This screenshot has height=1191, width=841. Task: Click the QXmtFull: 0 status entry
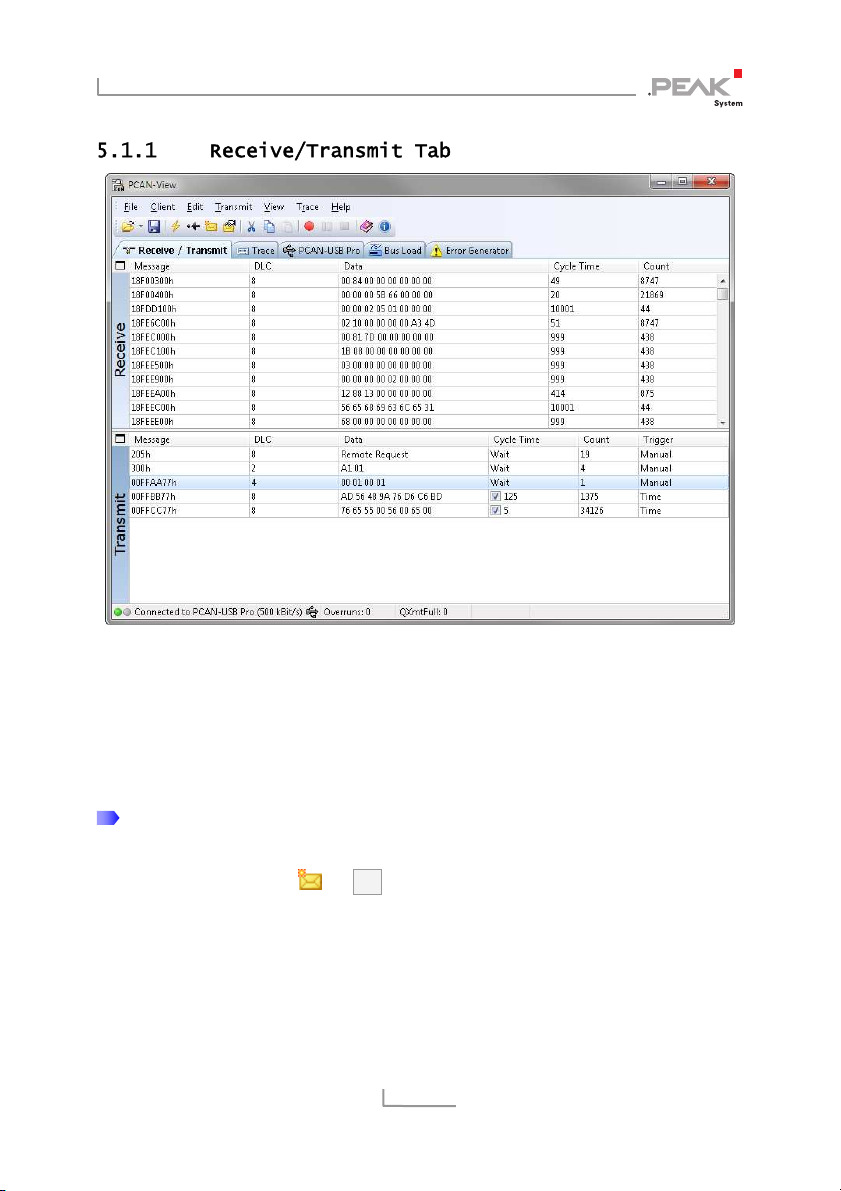[423, 611]
